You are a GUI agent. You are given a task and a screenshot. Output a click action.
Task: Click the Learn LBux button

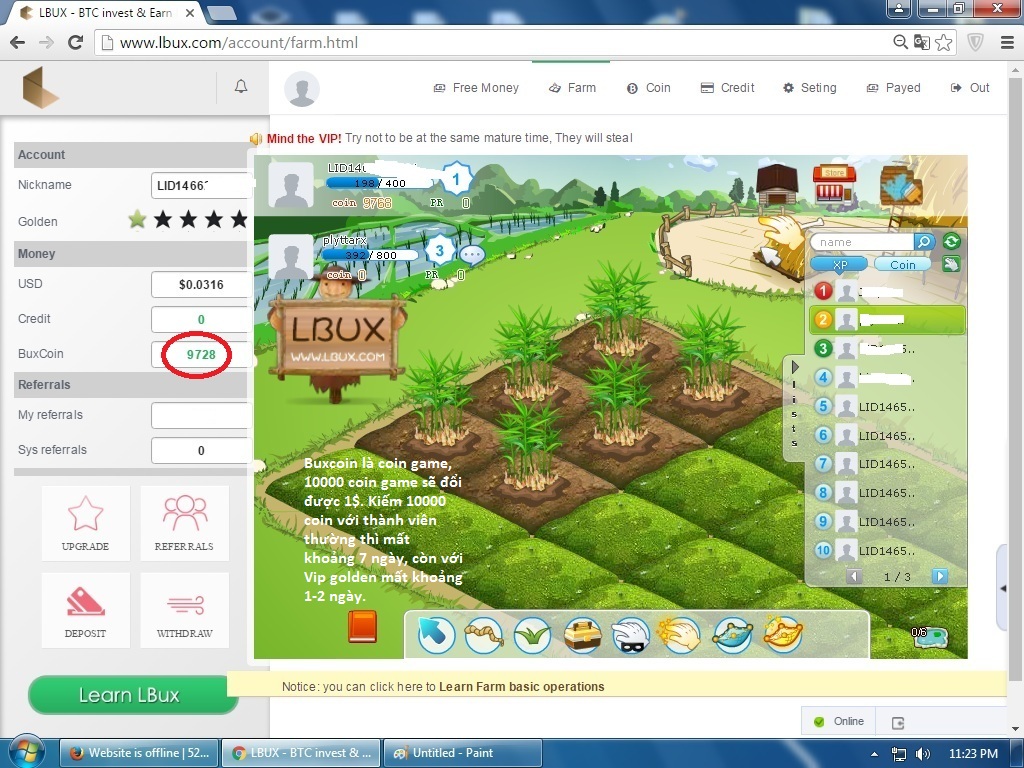pyautogui.click(x=133, y=695)
